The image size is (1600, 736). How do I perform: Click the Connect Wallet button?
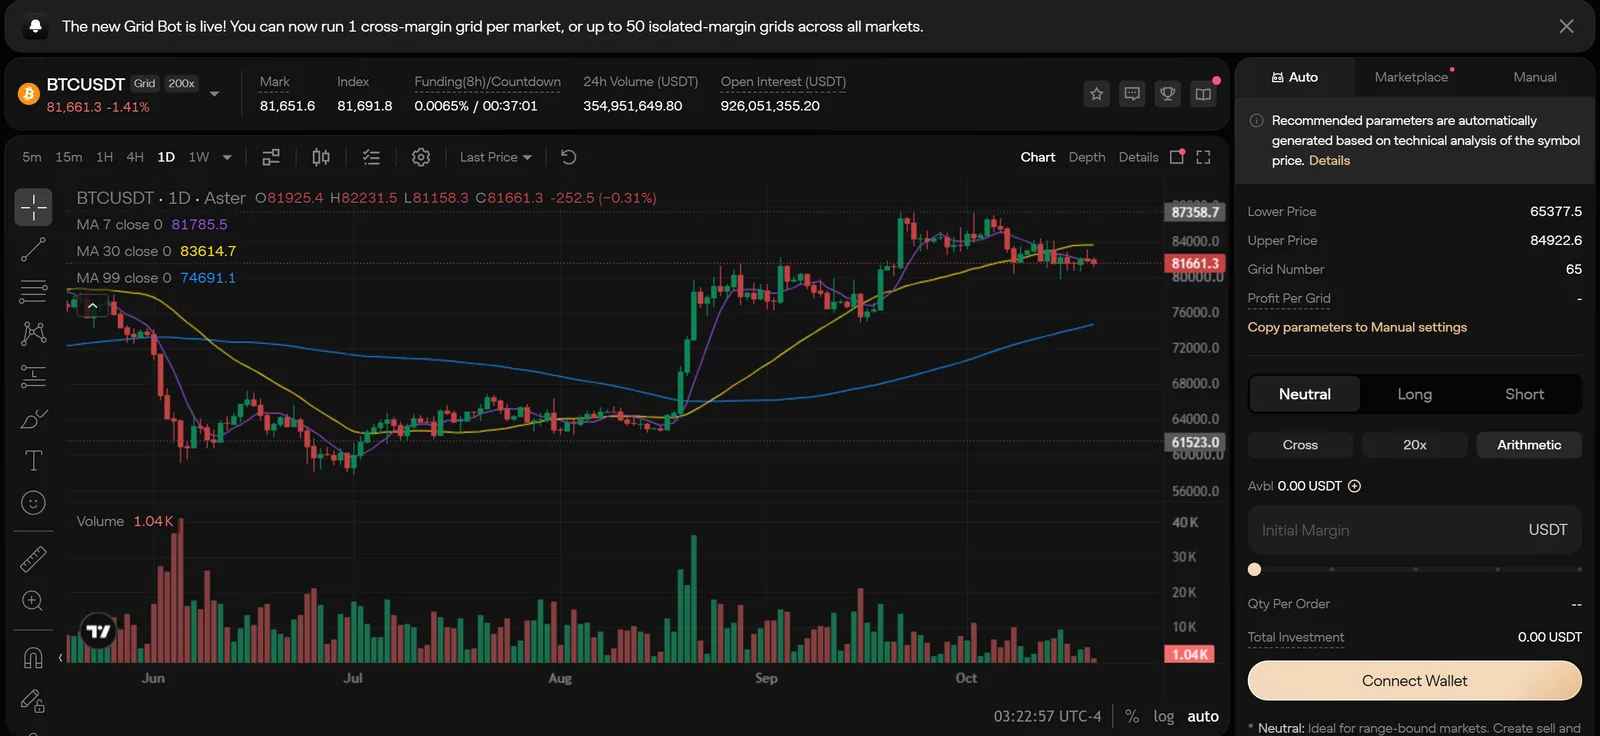pyautogui.click(x=1415, y=681)
